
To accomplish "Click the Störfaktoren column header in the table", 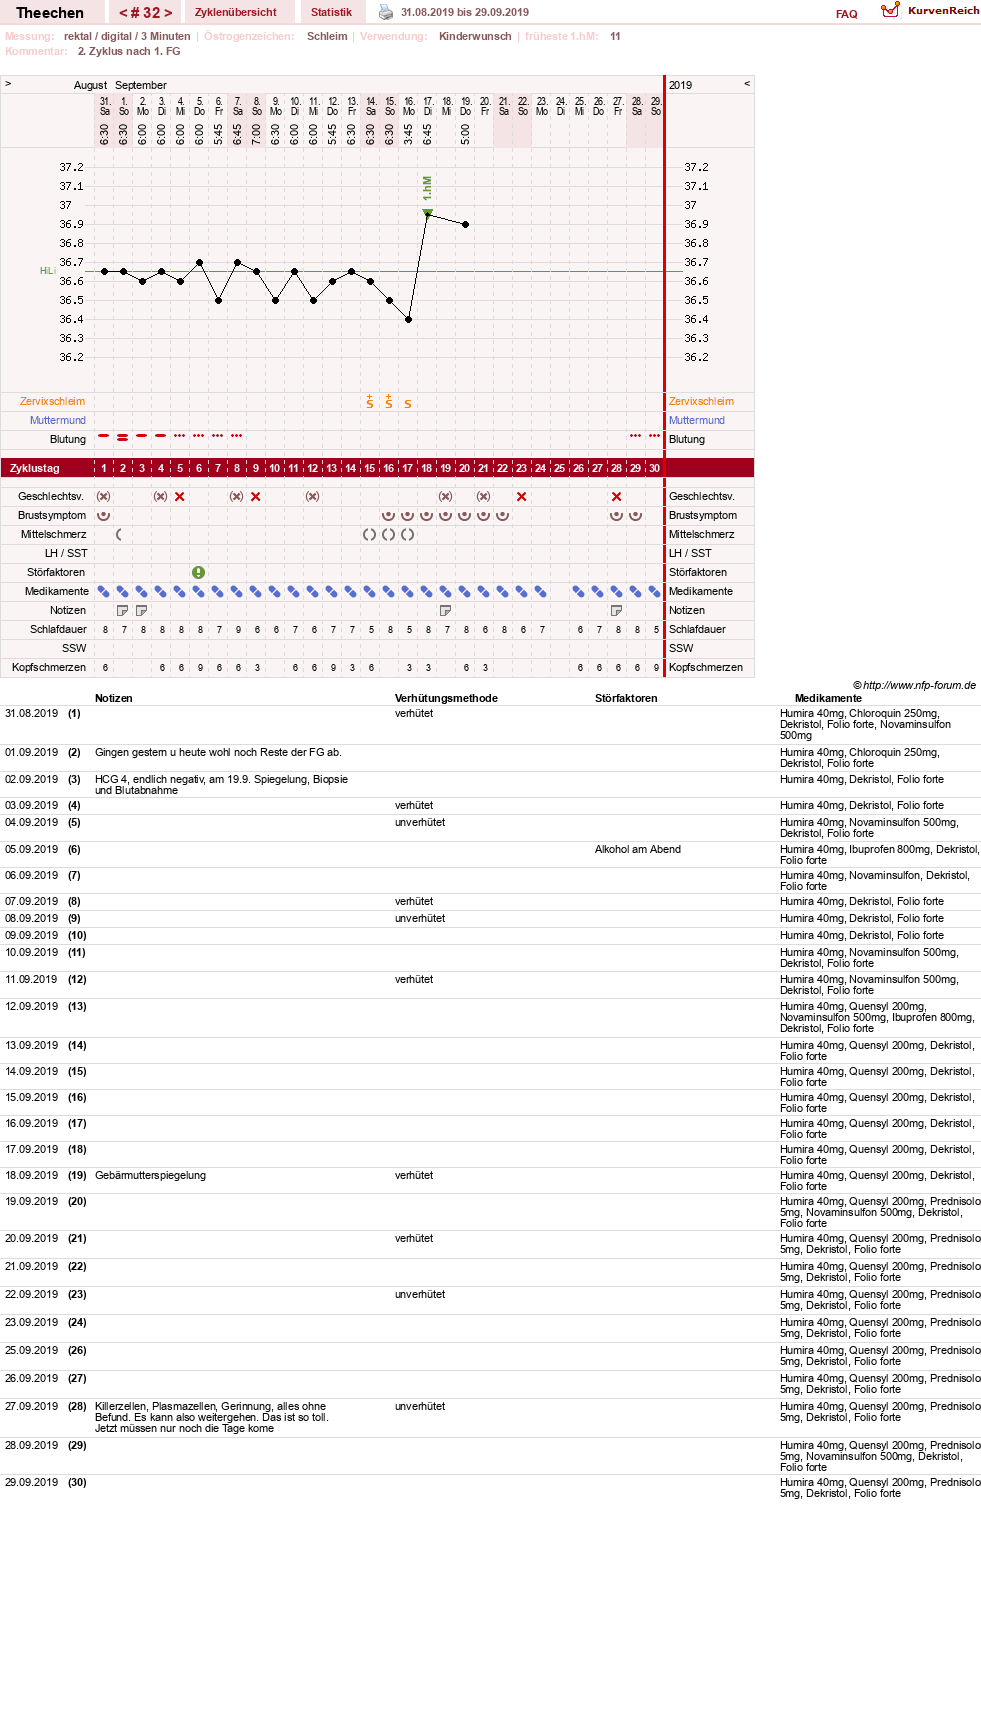I will point(626,698).
